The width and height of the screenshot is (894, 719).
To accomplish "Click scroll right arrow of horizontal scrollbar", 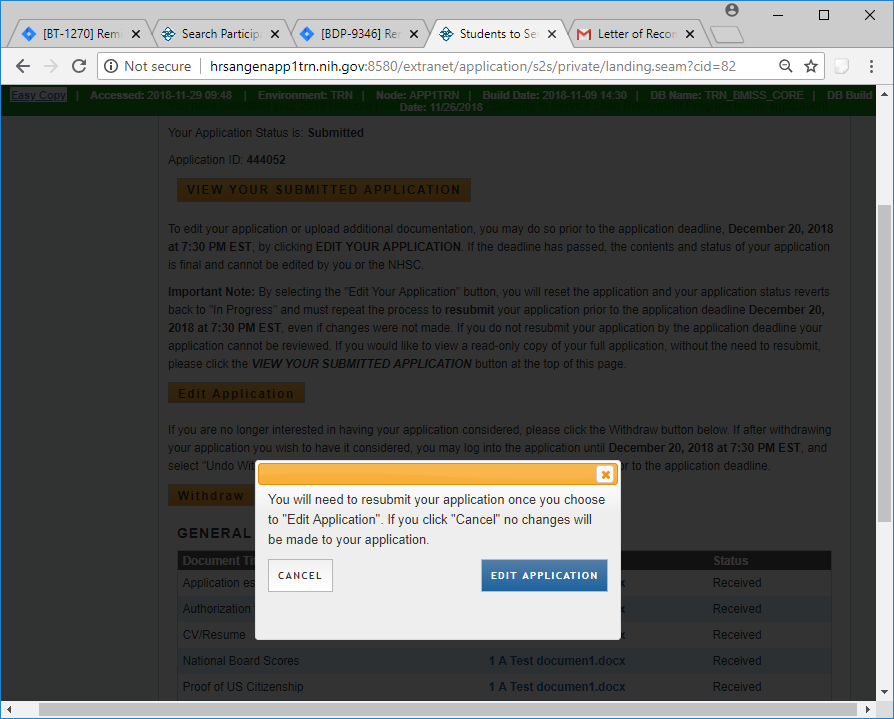I will tap(867, 709).
